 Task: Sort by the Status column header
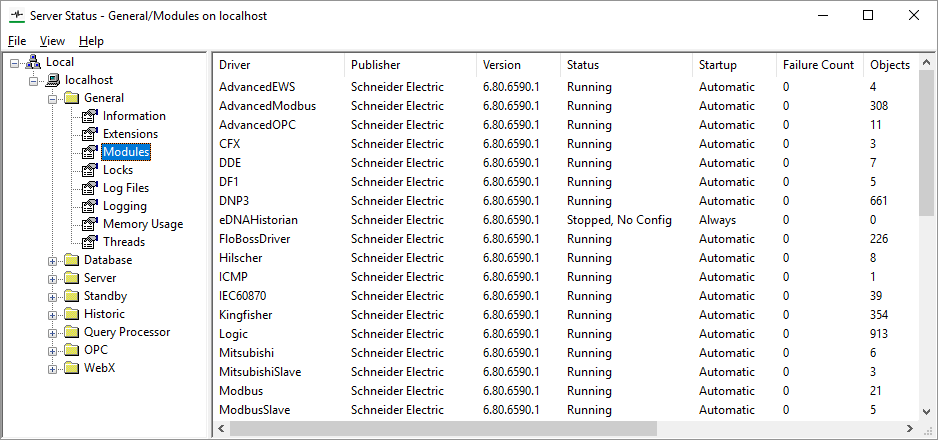tap(626, 65)
